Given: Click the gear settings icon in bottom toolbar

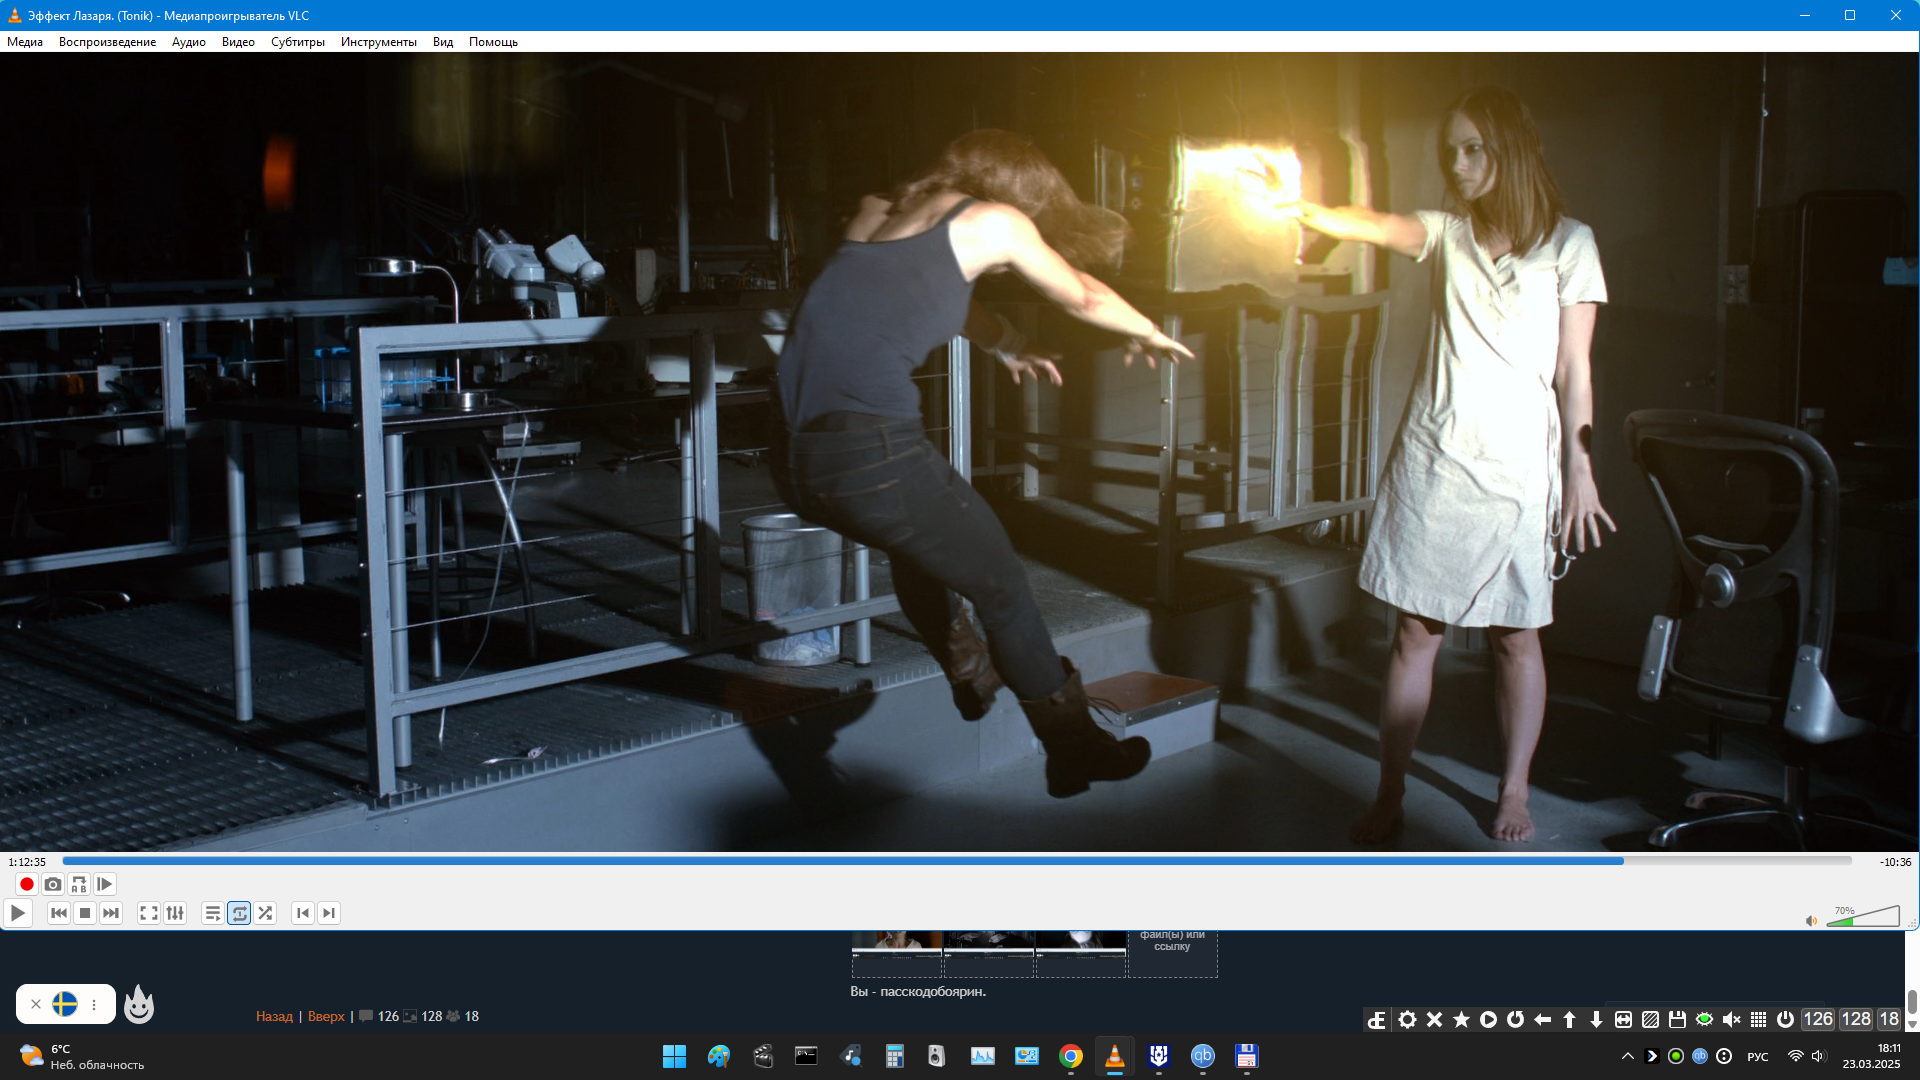Looking at the screenshot, I should pos(1407,1019).
